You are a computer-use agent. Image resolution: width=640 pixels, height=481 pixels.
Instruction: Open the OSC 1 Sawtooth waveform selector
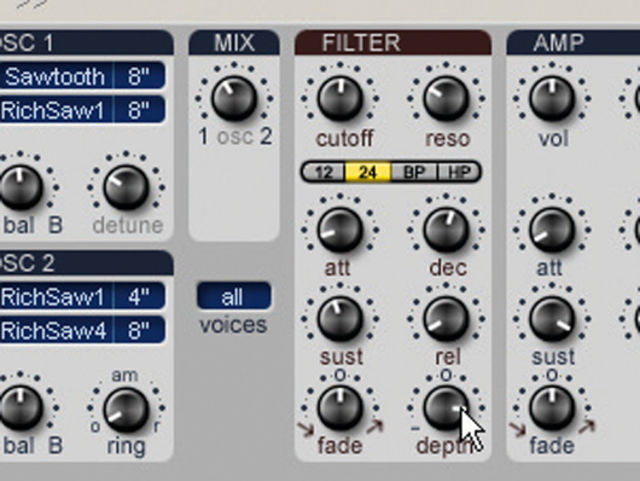[56, 76]
